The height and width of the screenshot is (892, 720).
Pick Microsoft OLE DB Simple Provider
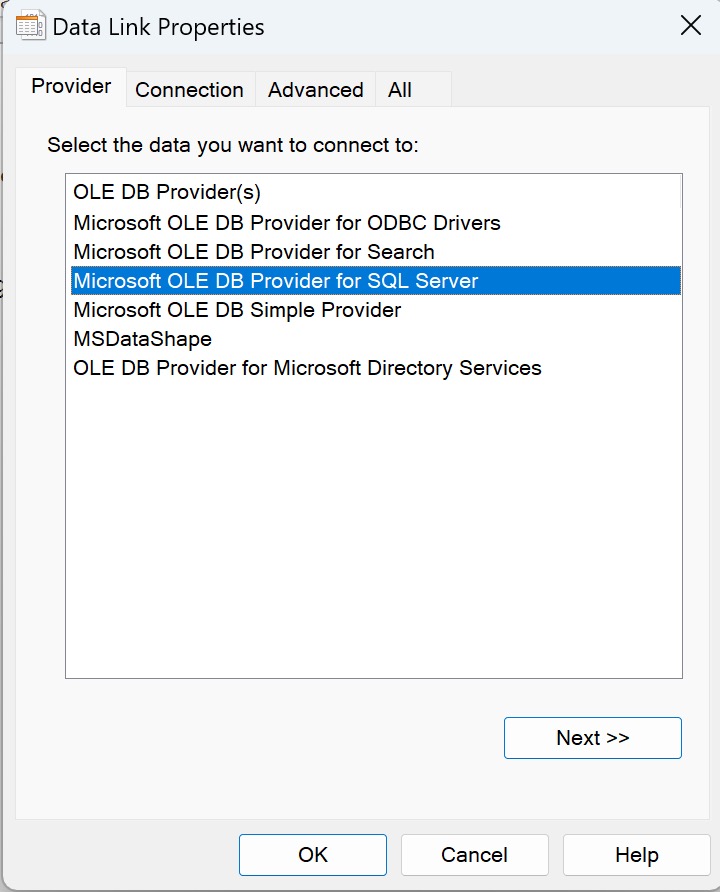237,310
